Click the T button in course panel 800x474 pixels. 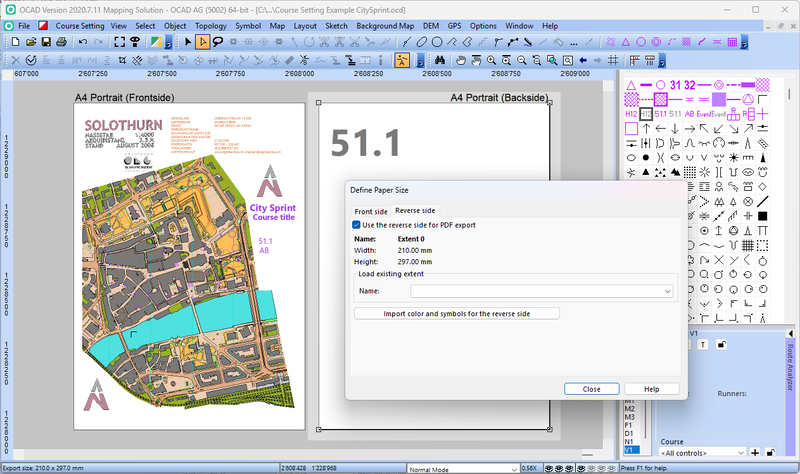tap(703, 345)
